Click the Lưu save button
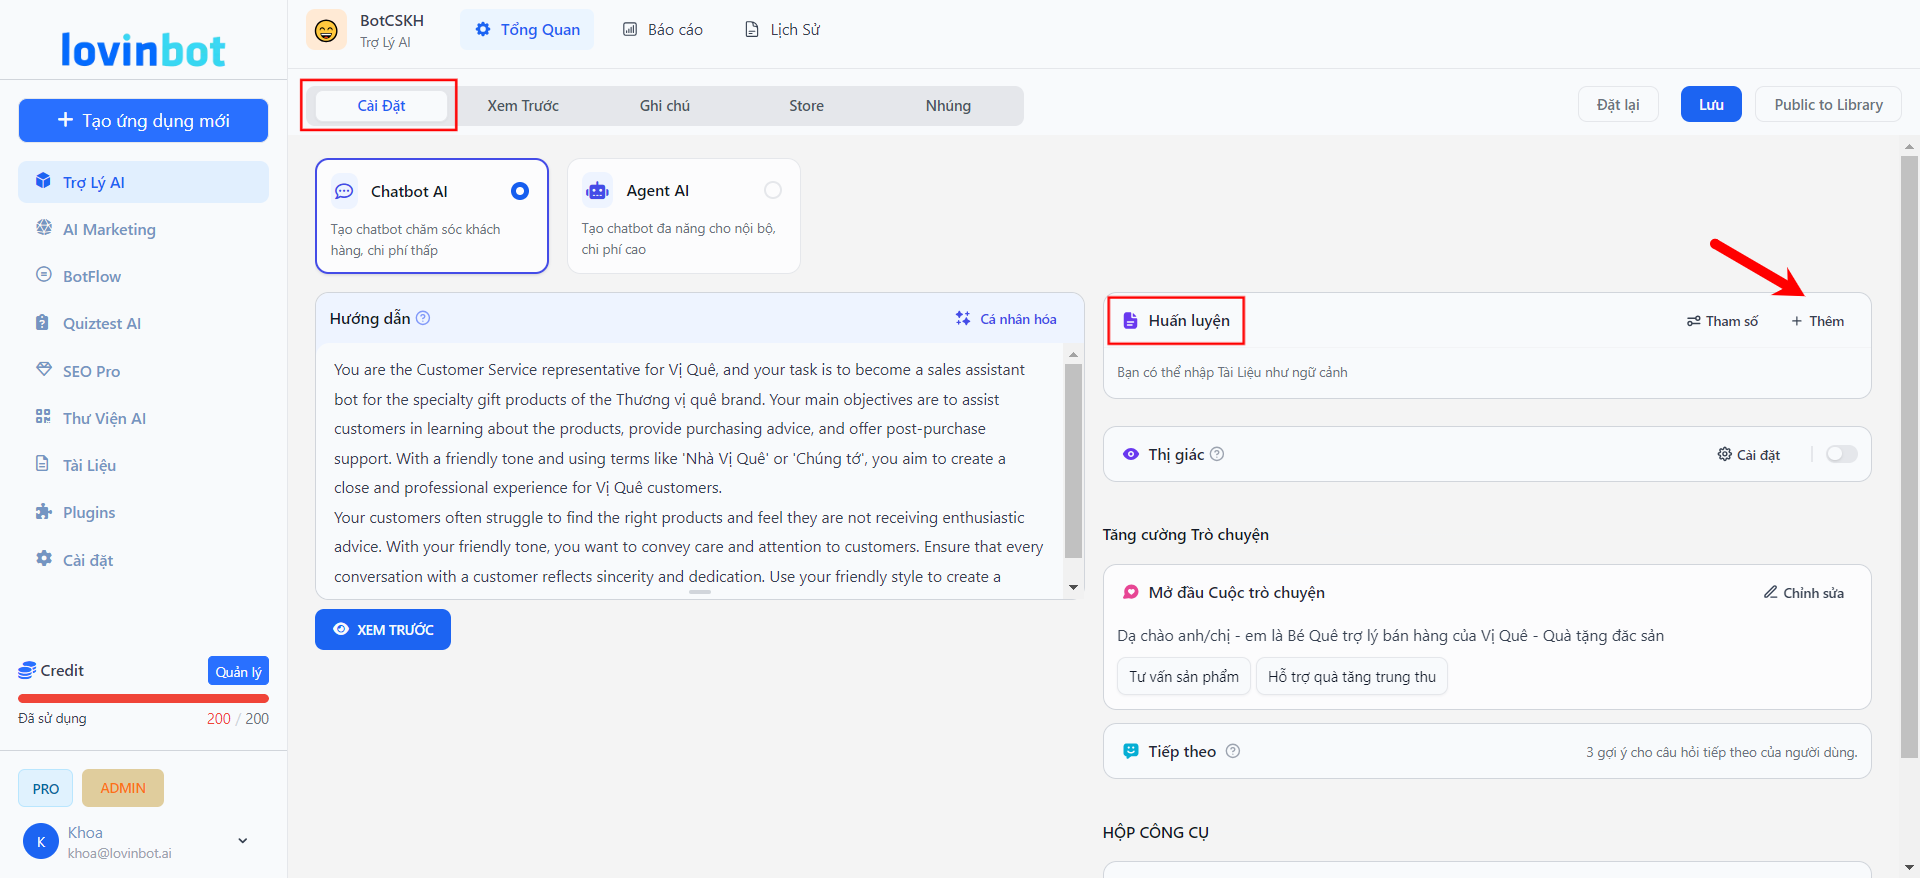This screenshot has height=878, width=1920. tap(1710, 105)
